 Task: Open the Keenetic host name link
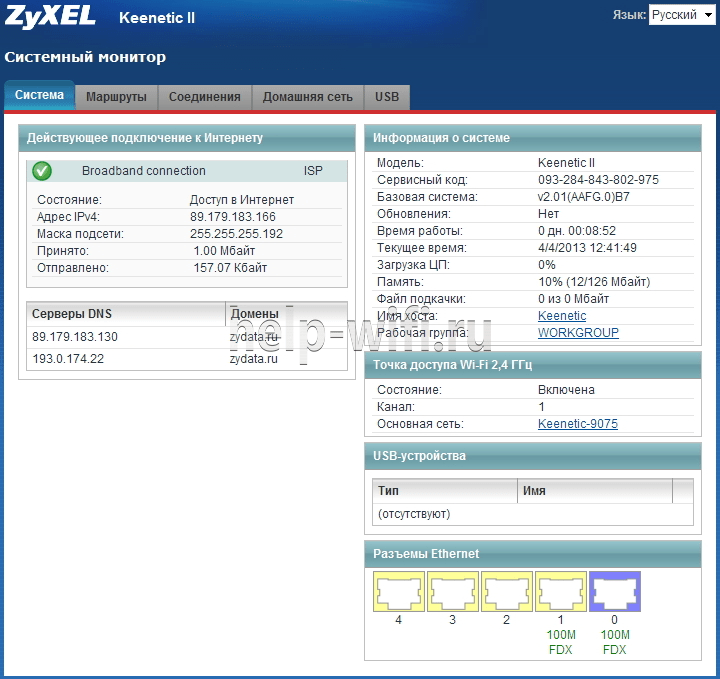[562, 316]
